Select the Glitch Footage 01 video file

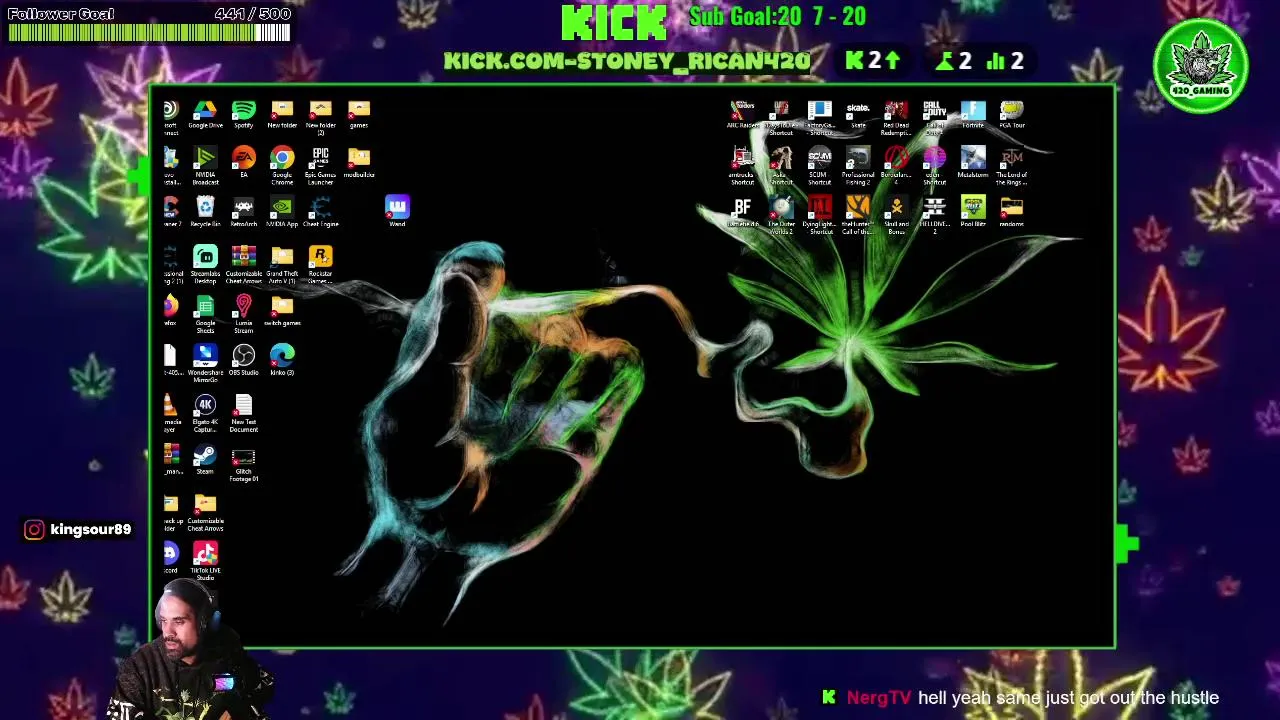click(243, 464)
